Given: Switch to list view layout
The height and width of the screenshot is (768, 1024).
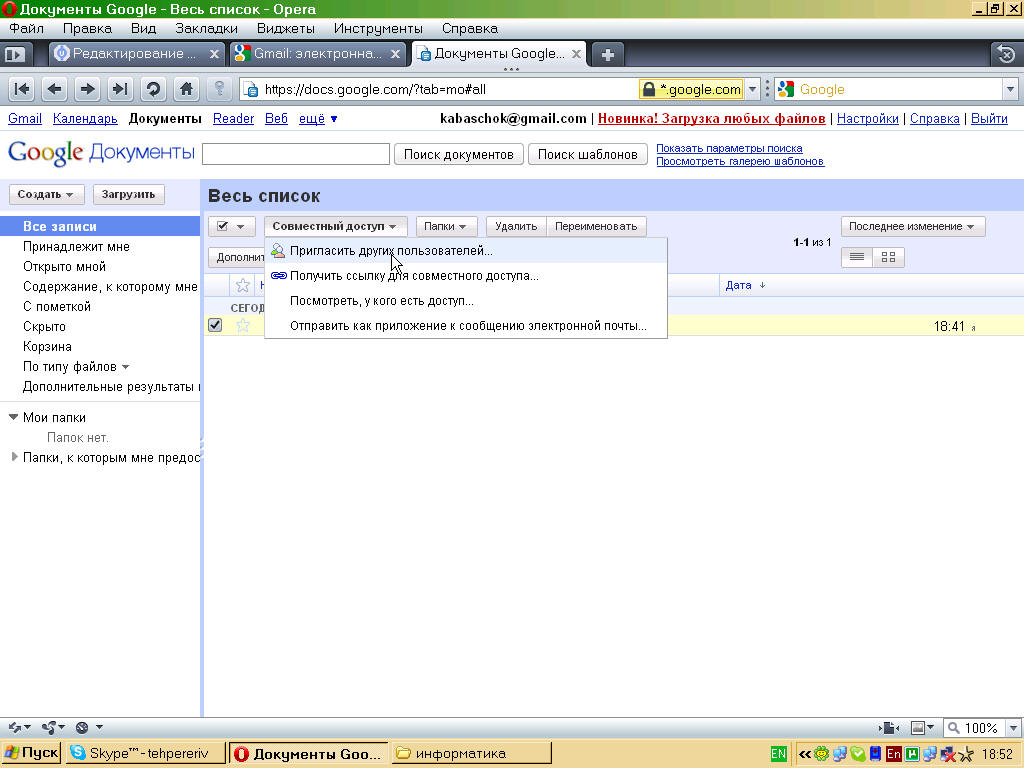Looking at the screenshot, I should [857, 257].
